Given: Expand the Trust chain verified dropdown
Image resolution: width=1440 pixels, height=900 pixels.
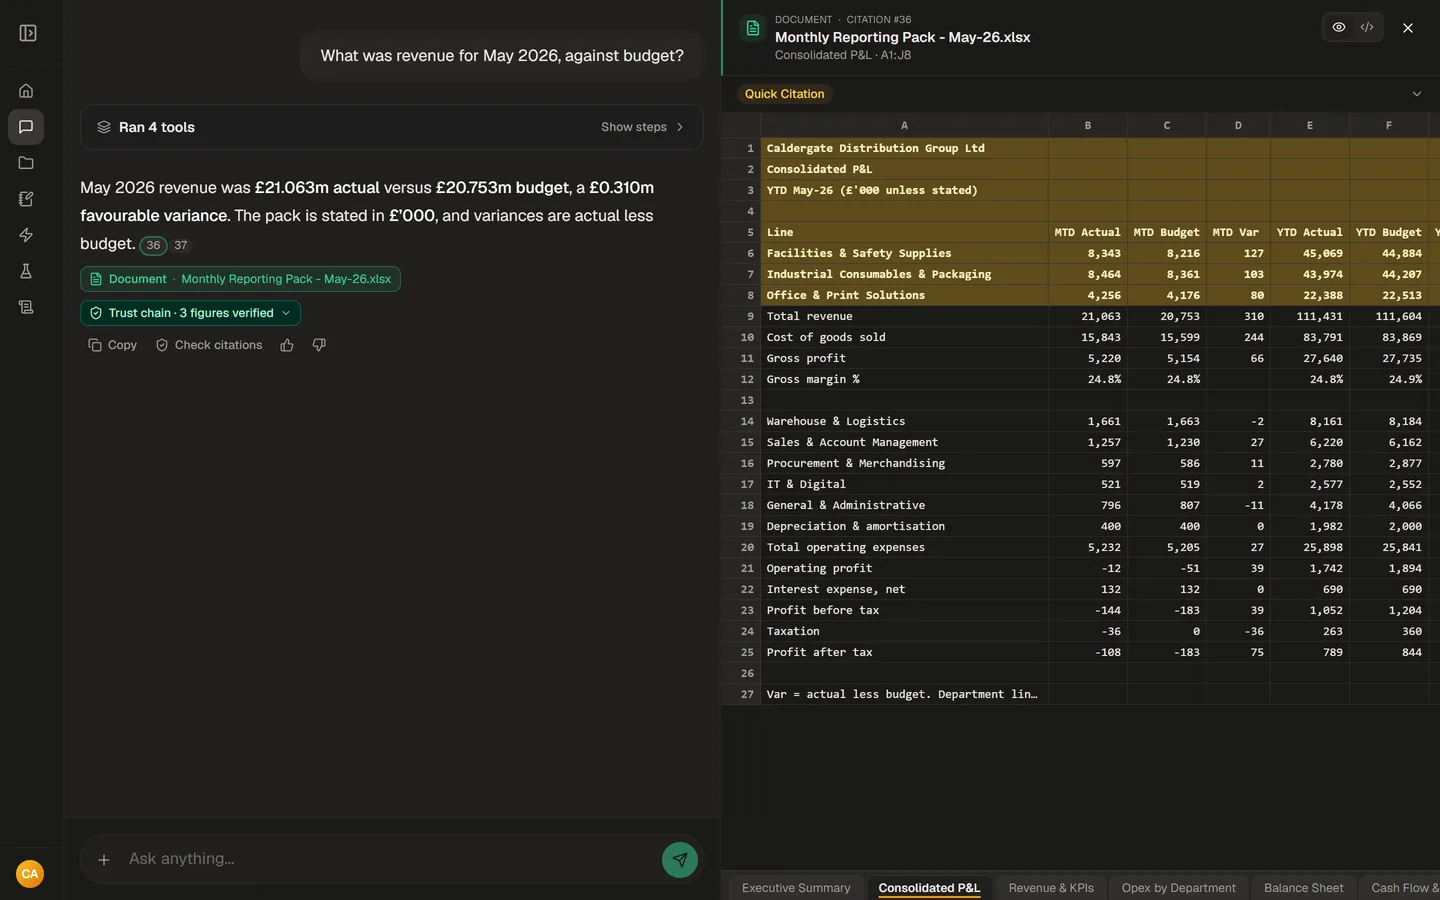Looking at the screenshot, I should point(190,313).
